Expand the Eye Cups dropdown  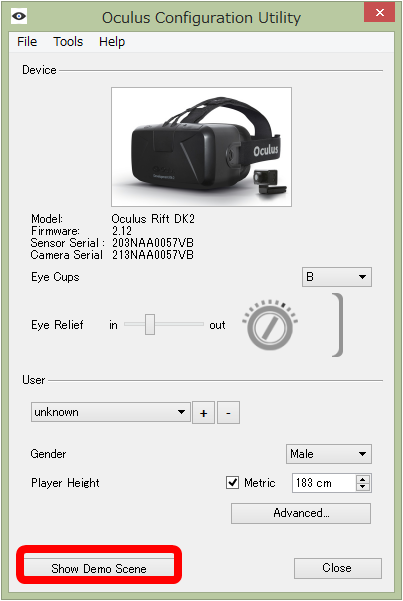tap(337, 277)
